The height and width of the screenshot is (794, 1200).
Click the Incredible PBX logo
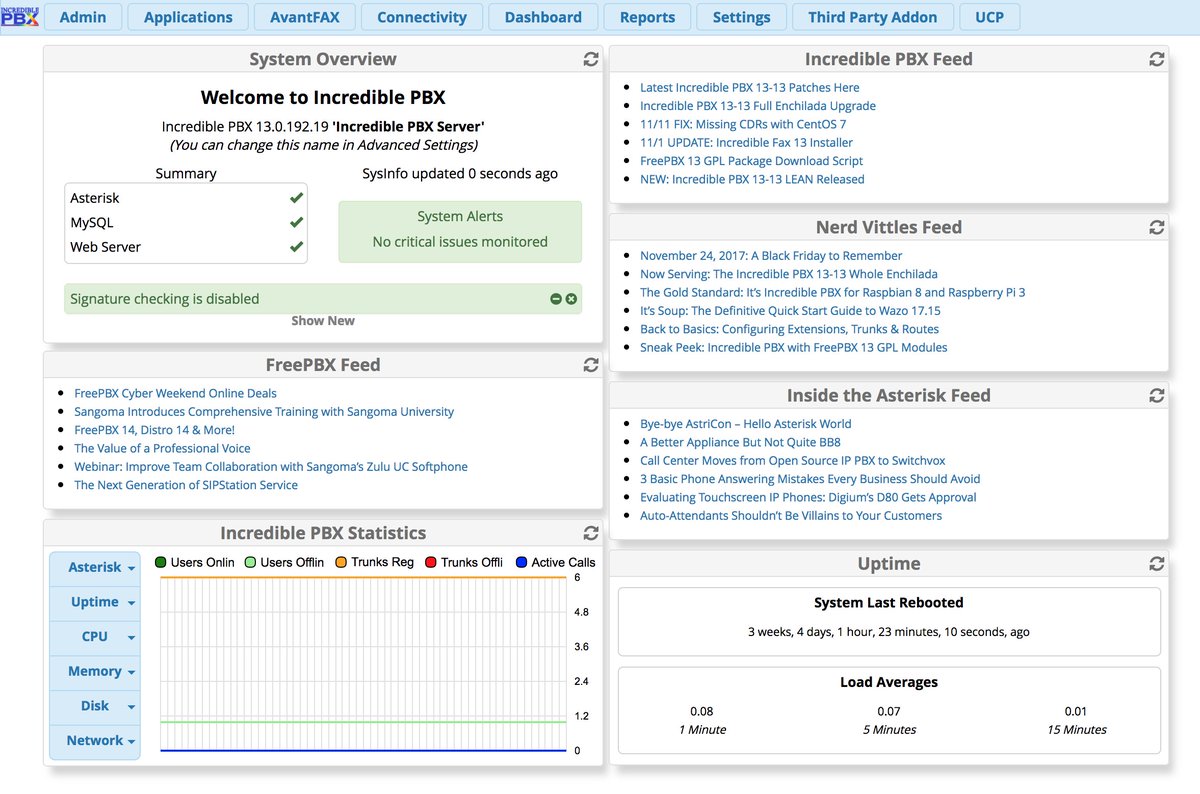pos(20,16)
